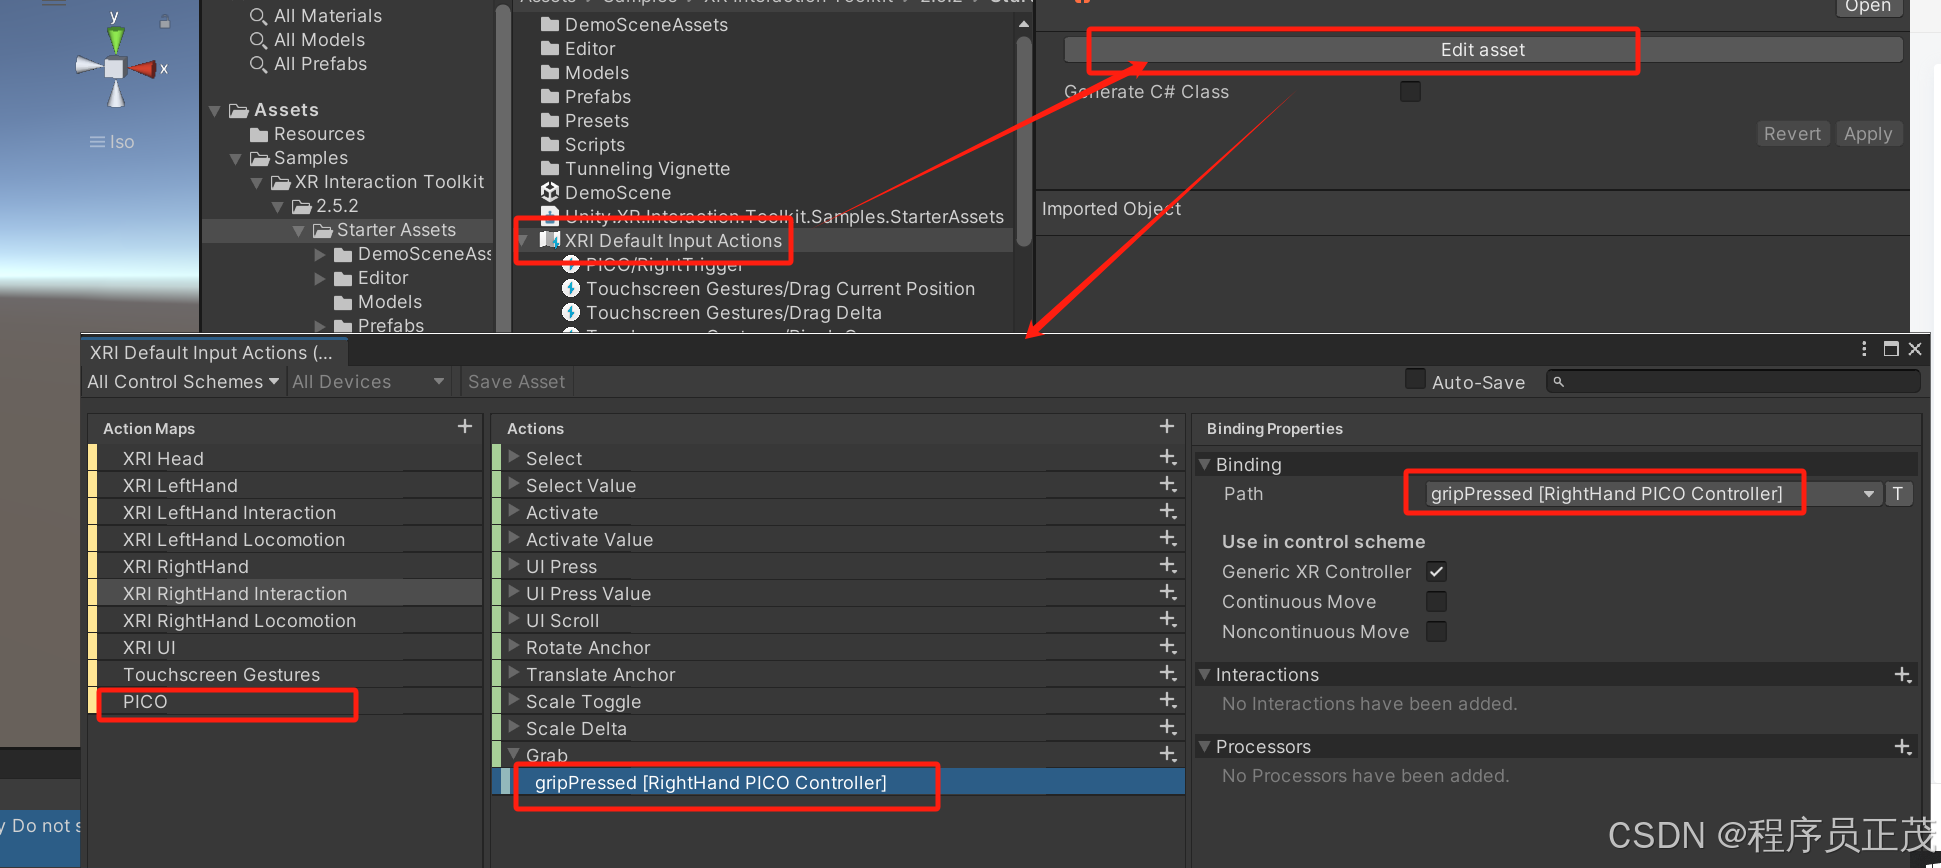
Task: Click the Apply button
Action: pyautogui.click(x=1868, y=134)
